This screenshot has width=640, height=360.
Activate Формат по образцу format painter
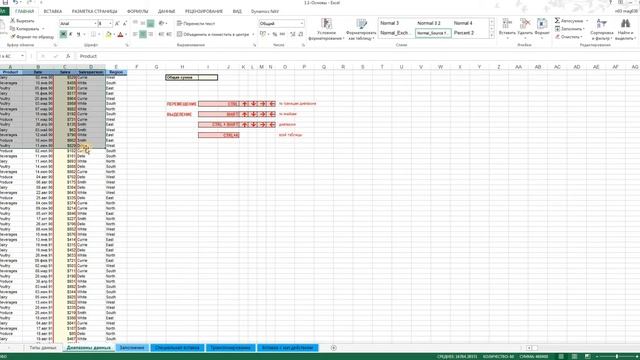tap(32, 37)
